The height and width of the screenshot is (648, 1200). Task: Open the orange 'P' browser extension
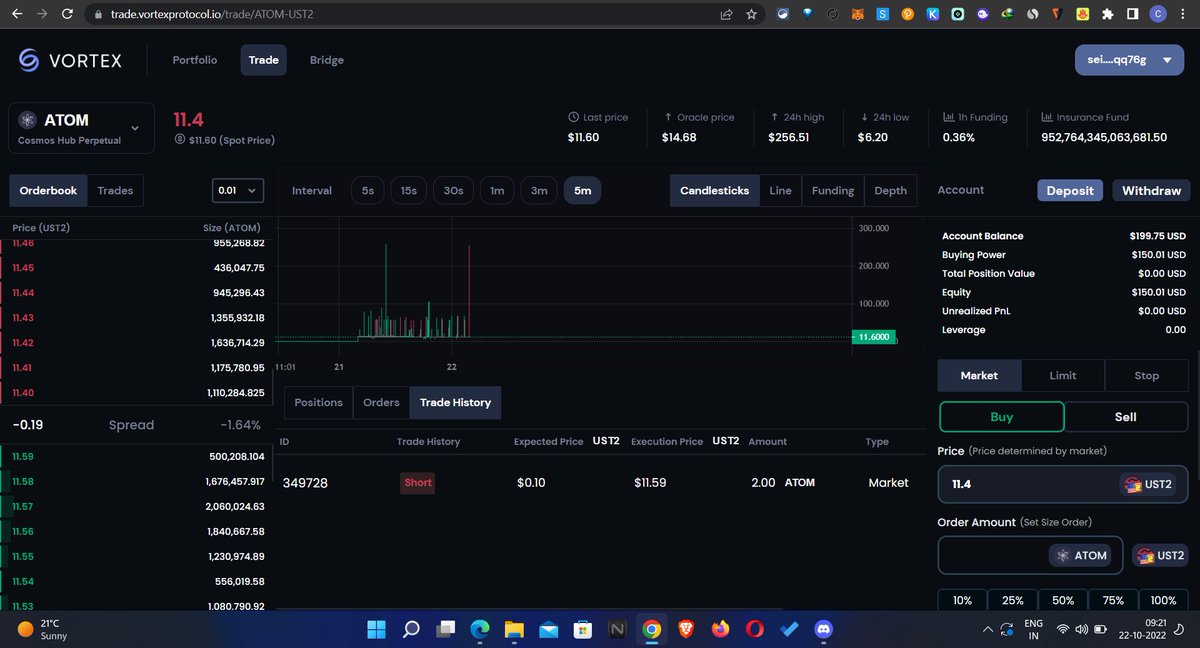click(x=908, y=15)
